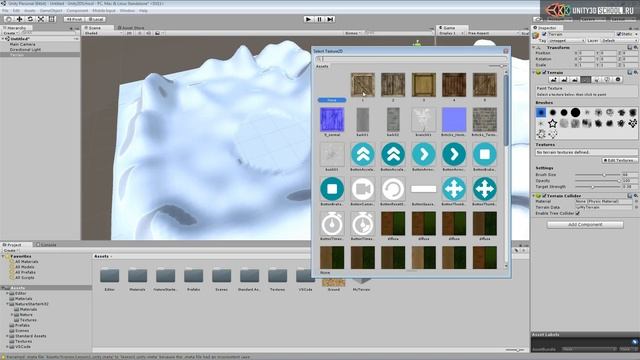Toggle the Terrain Collider enabled checkbox
Image resolution: width=640 pixels, height=360 pixels.
click(x=544, y=196)
